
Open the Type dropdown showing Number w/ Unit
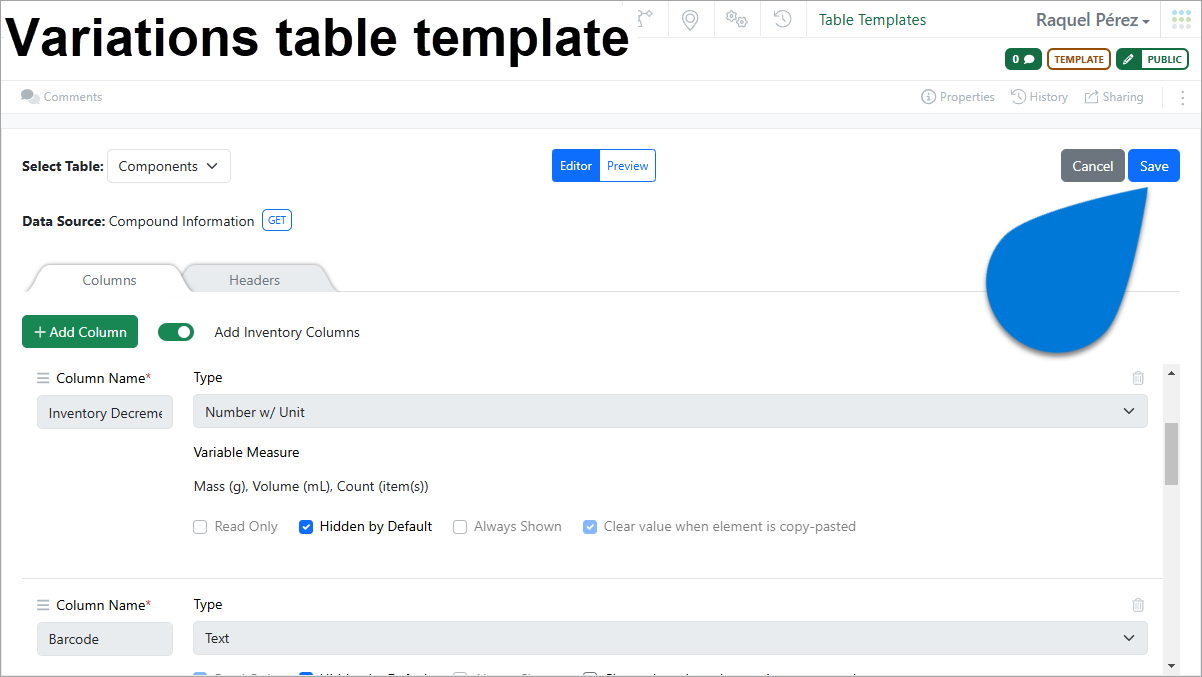[670, 410]
